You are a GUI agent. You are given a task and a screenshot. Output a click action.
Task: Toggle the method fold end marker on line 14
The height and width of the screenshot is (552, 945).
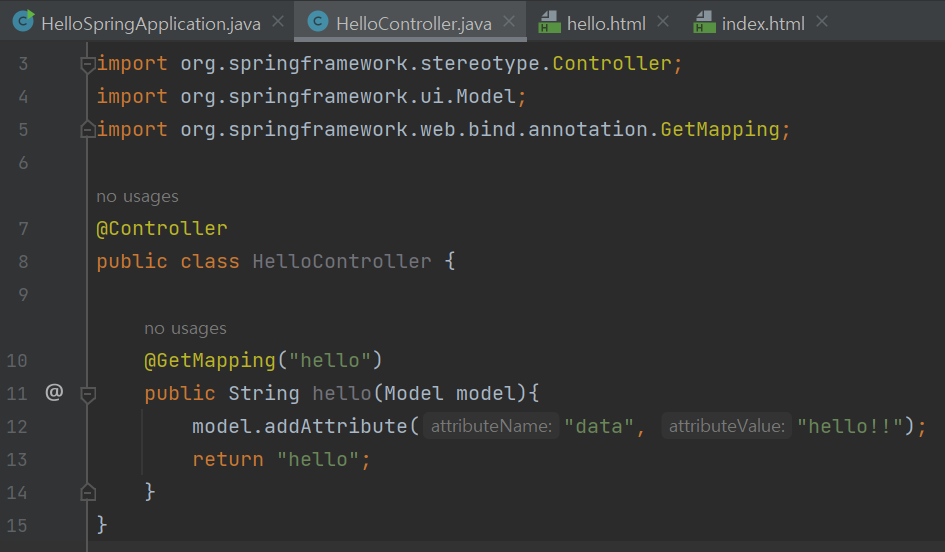tap(87, 492)
